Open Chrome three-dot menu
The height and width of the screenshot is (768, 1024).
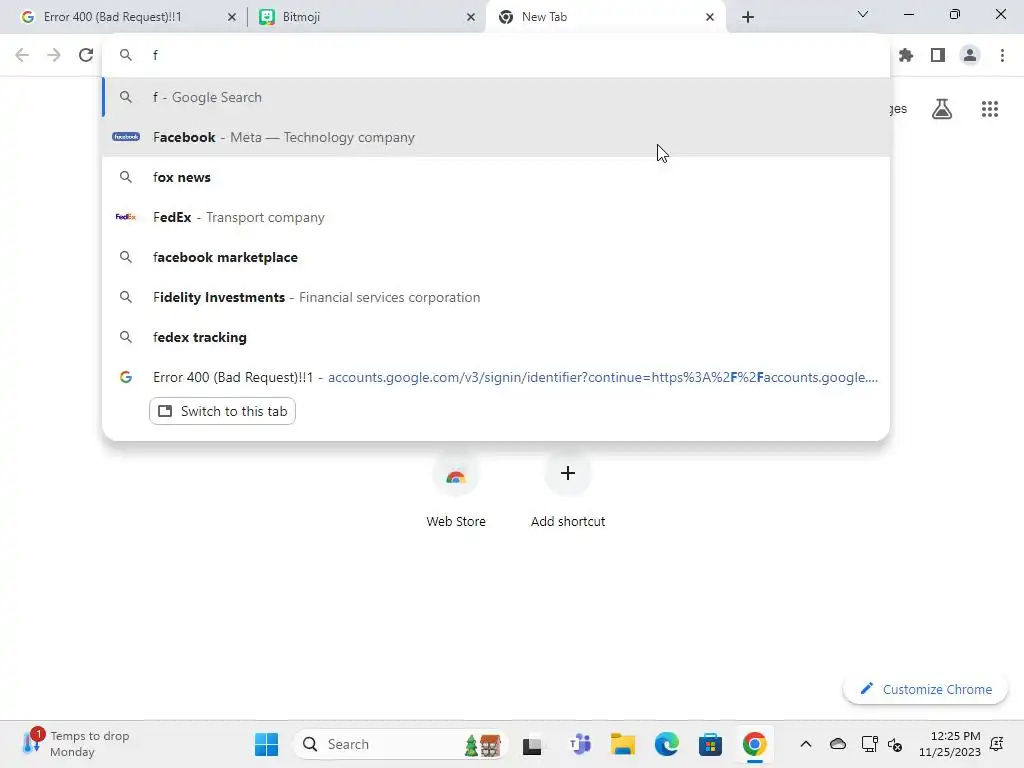(x=1002, y=55)
